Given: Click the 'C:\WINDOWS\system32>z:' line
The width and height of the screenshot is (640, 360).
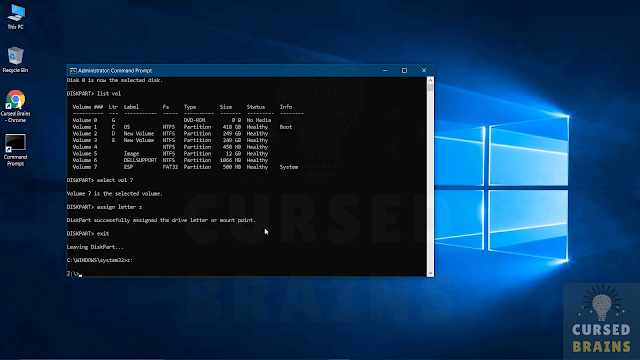Looking at the screenshot, I should [x=100, y=260].
